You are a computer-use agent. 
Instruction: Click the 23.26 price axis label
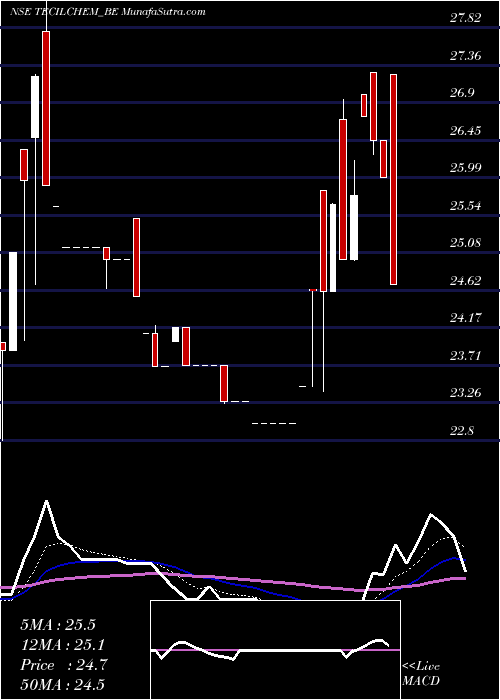(466, 393)
